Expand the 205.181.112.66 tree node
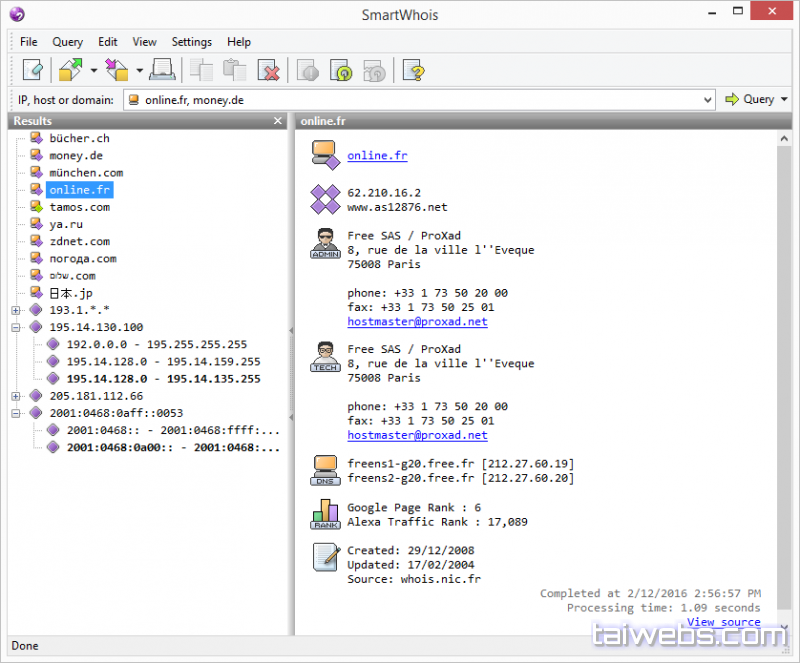Viewport: 800px width, 663px height. (x=16, y=396)
